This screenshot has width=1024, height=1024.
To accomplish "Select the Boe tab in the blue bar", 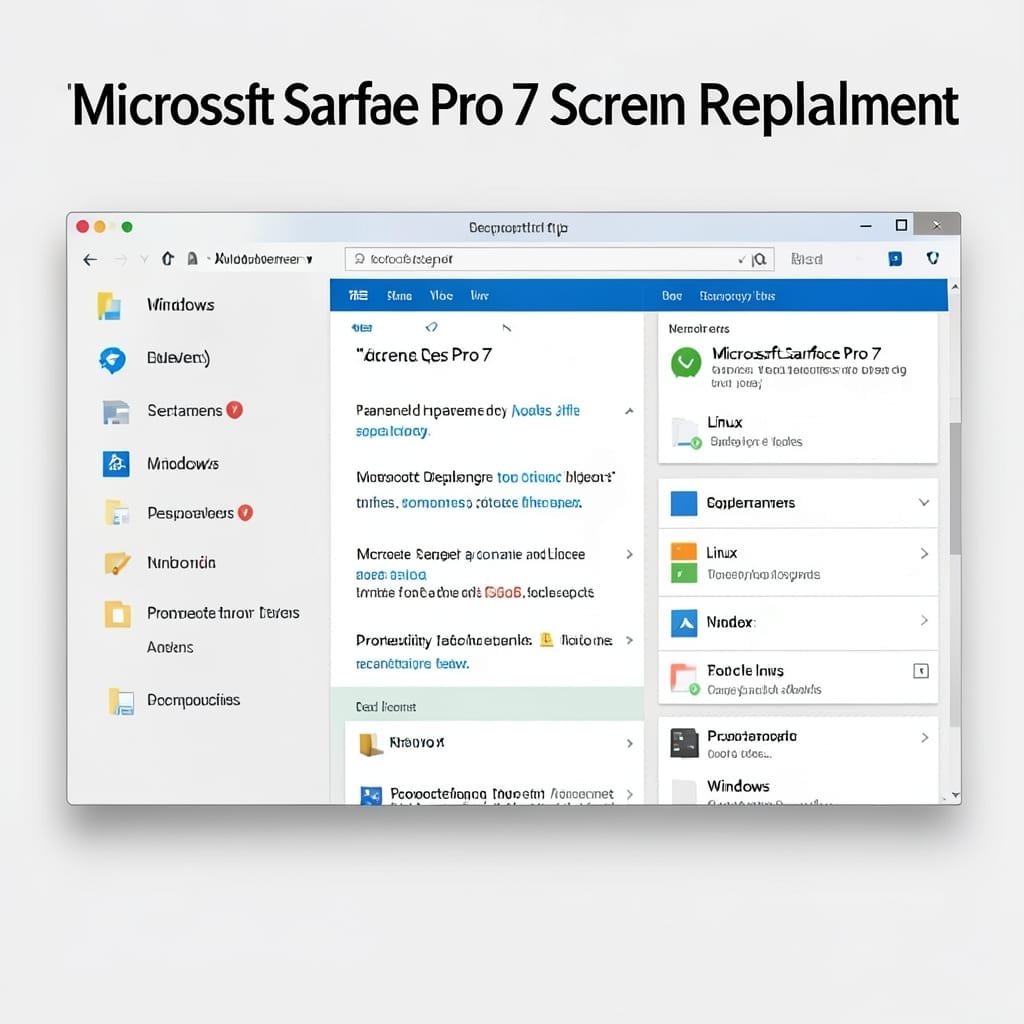I will pos(671,296).
